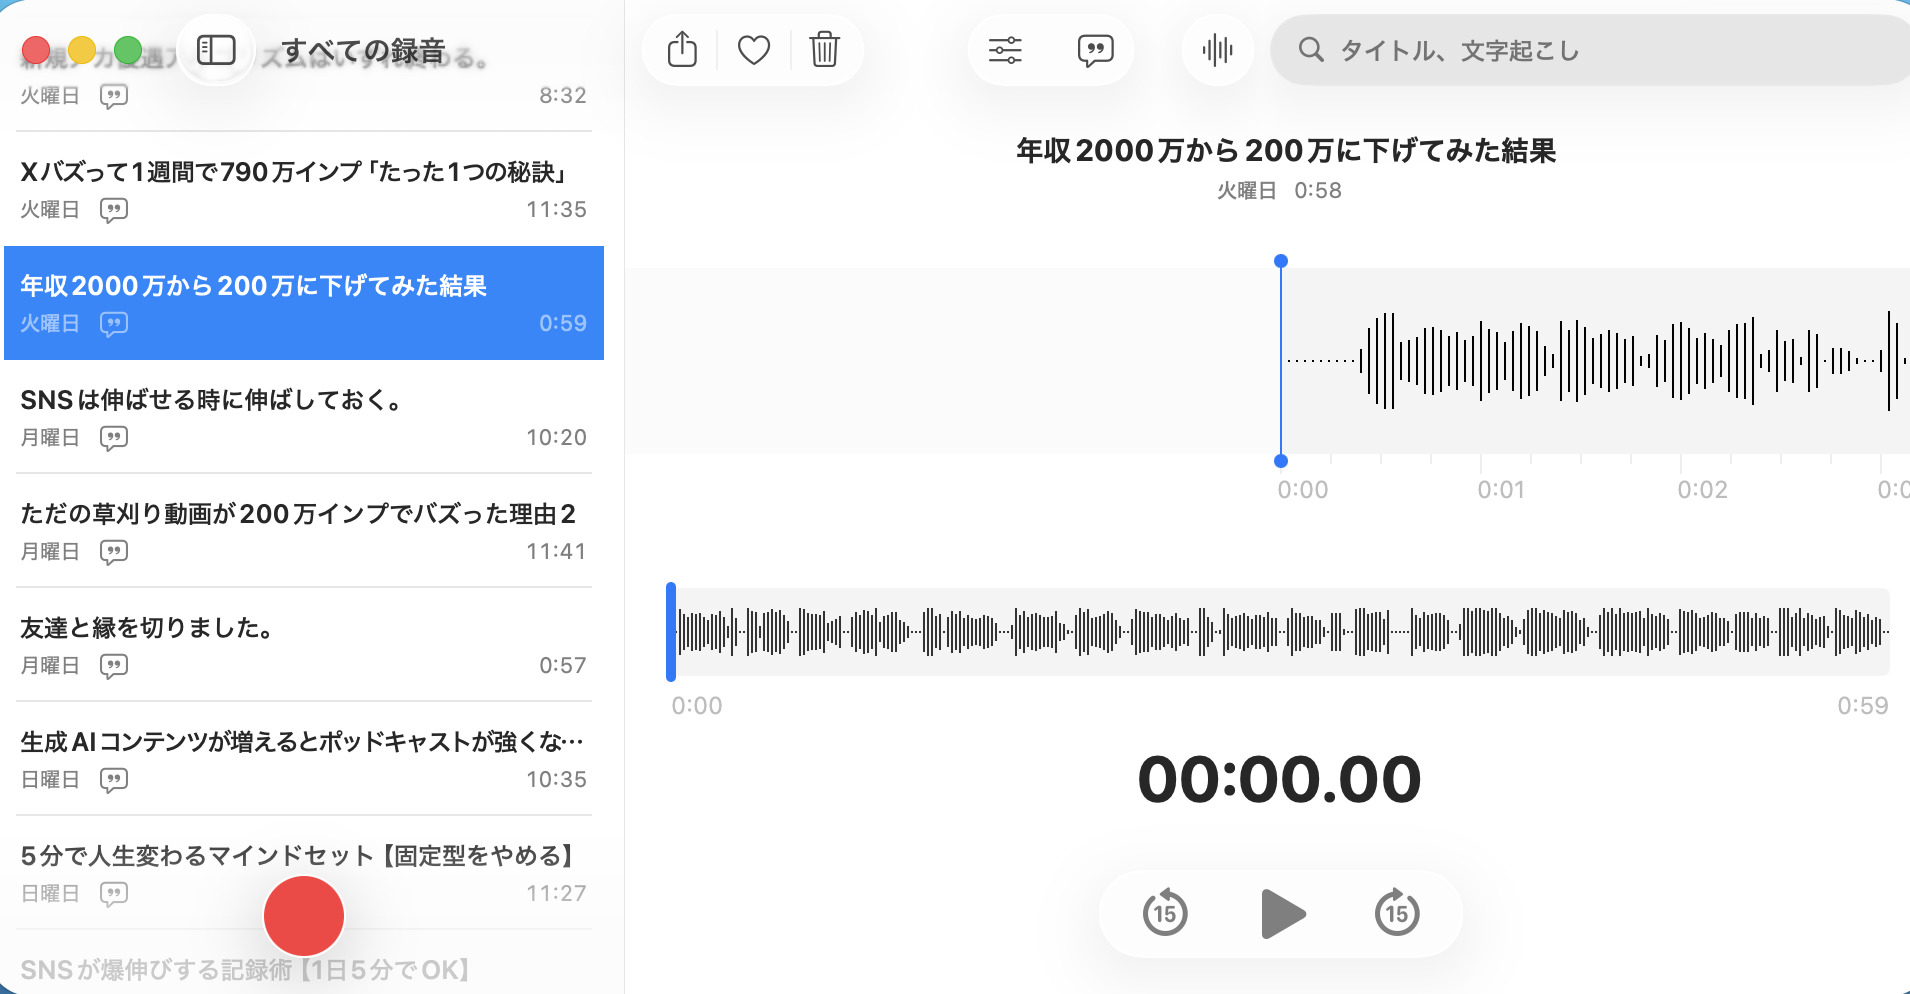The image size is (1910, 994).
Task: Click the recording title in the detail pane
Action: [x=1286, y=151]
